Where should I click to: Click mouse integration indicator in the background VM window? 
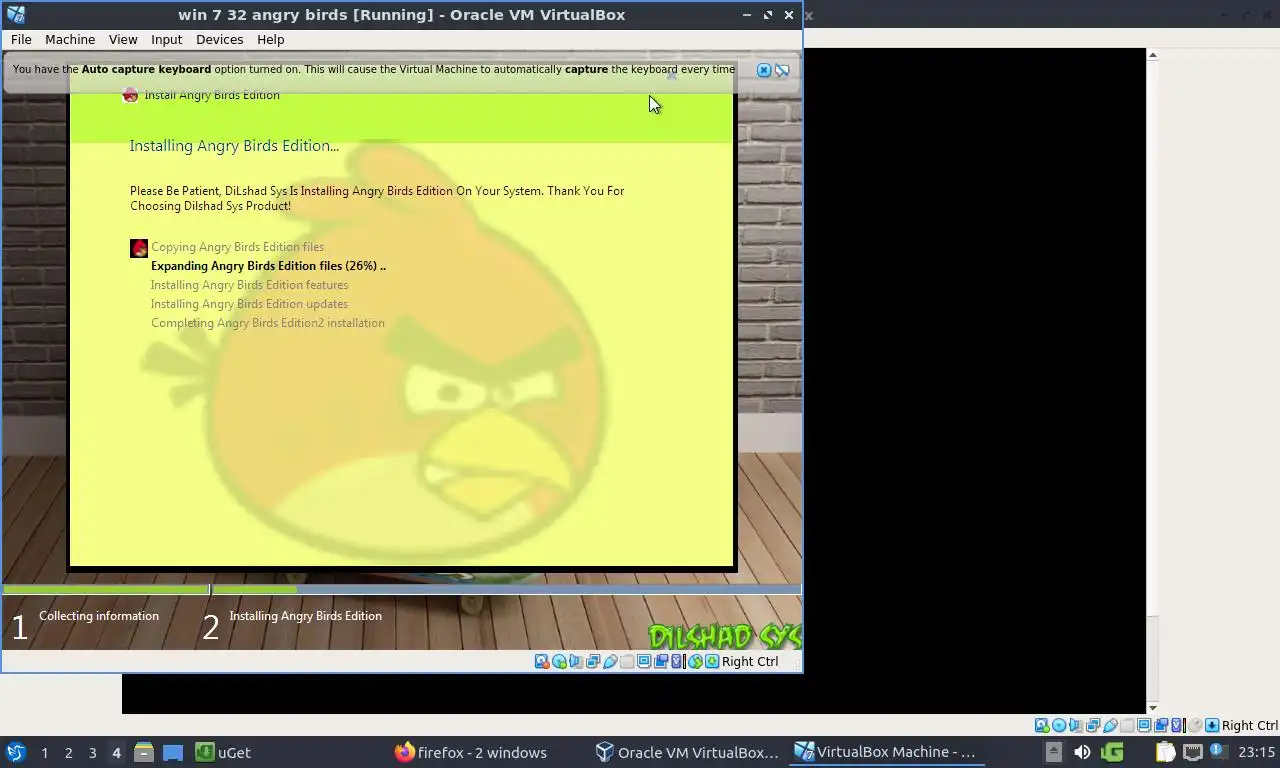1195,726
